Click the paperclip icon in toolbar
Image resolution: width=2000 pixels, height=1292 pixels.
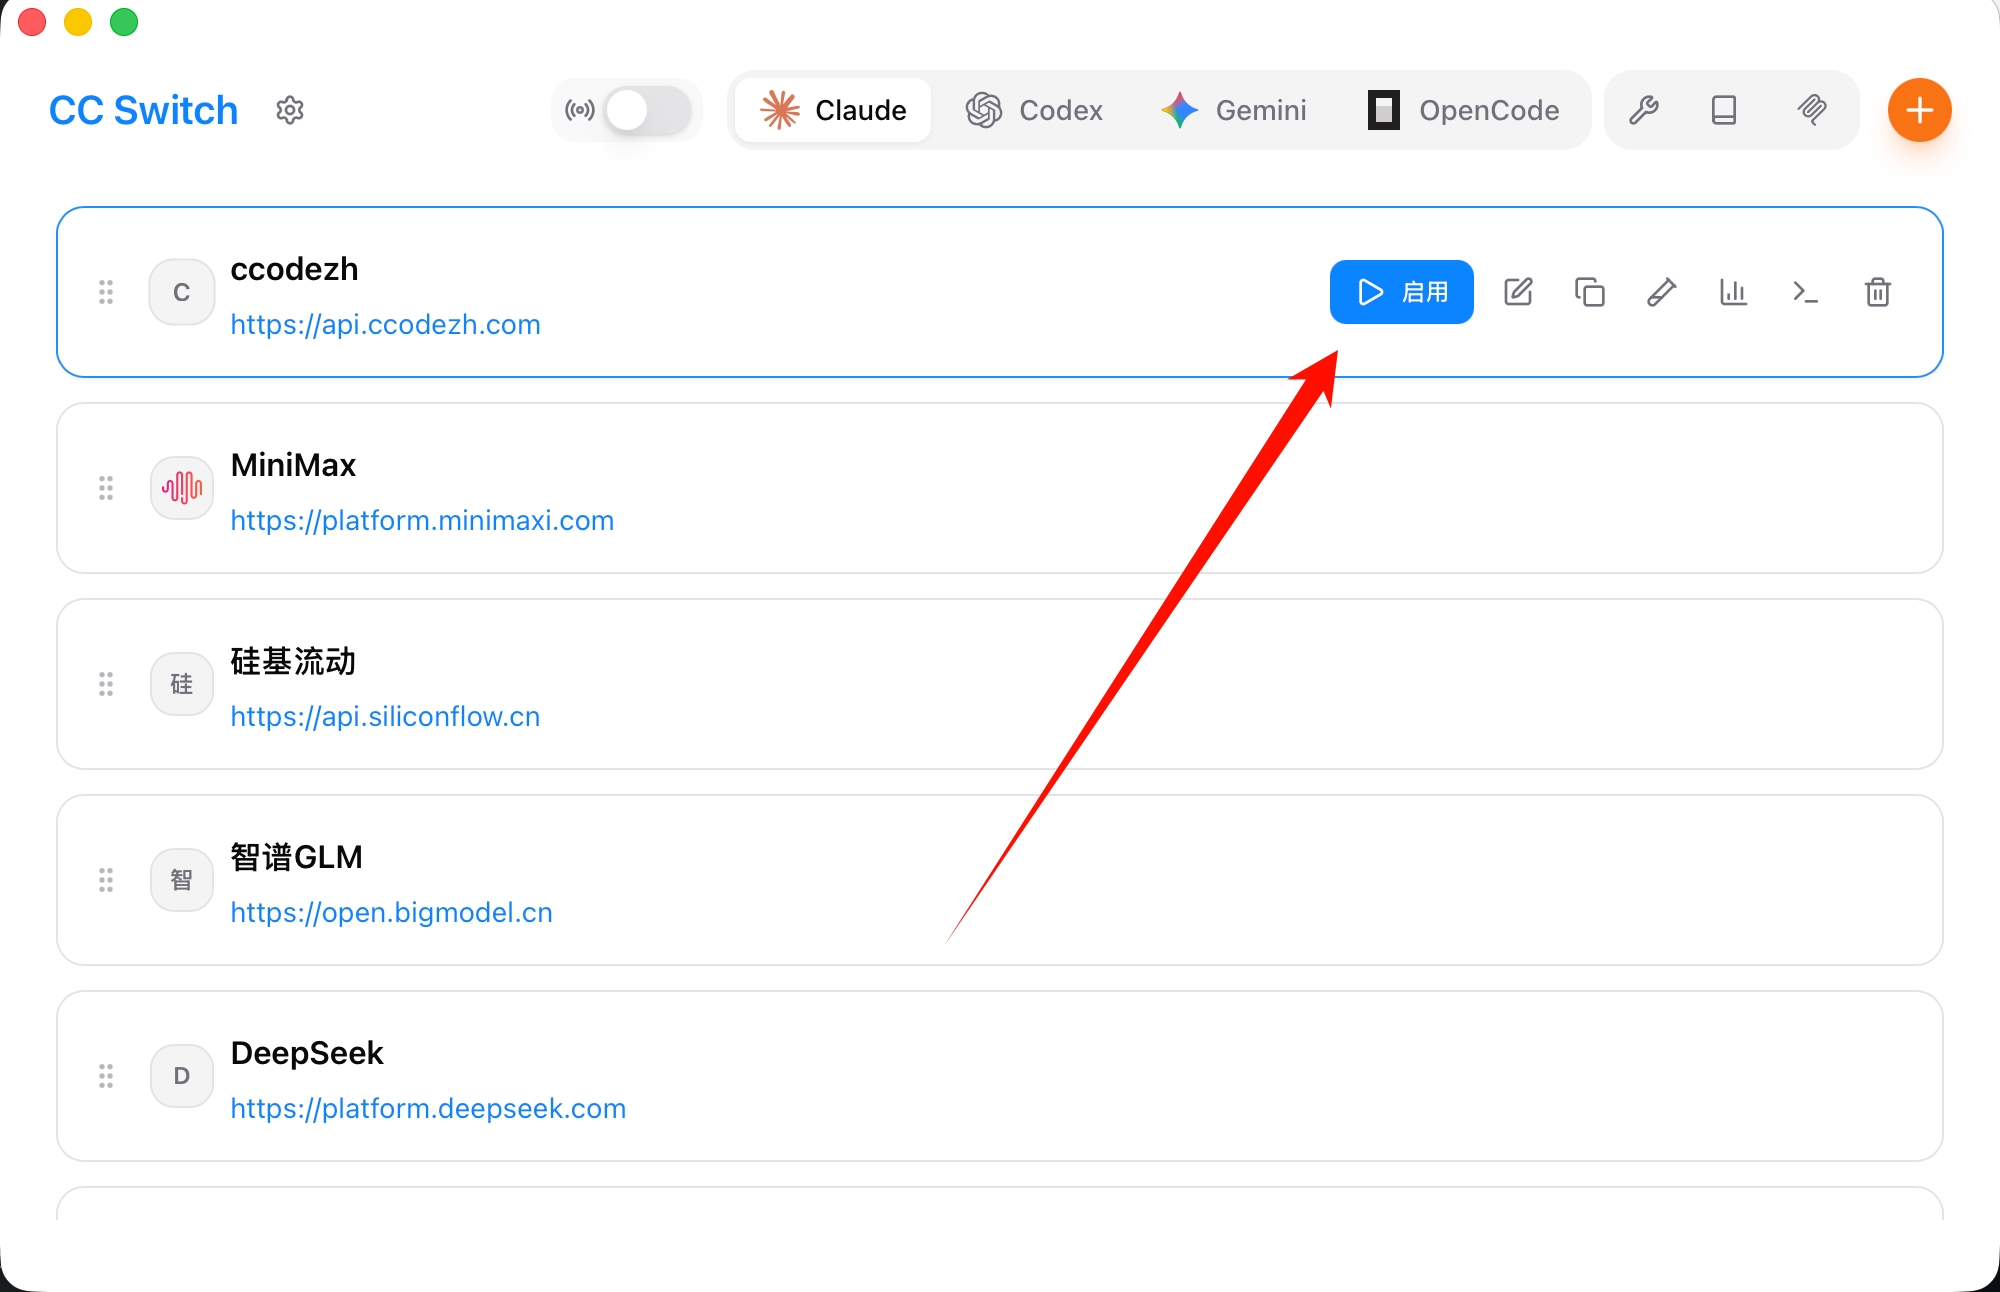click(x=1812, y=110)
